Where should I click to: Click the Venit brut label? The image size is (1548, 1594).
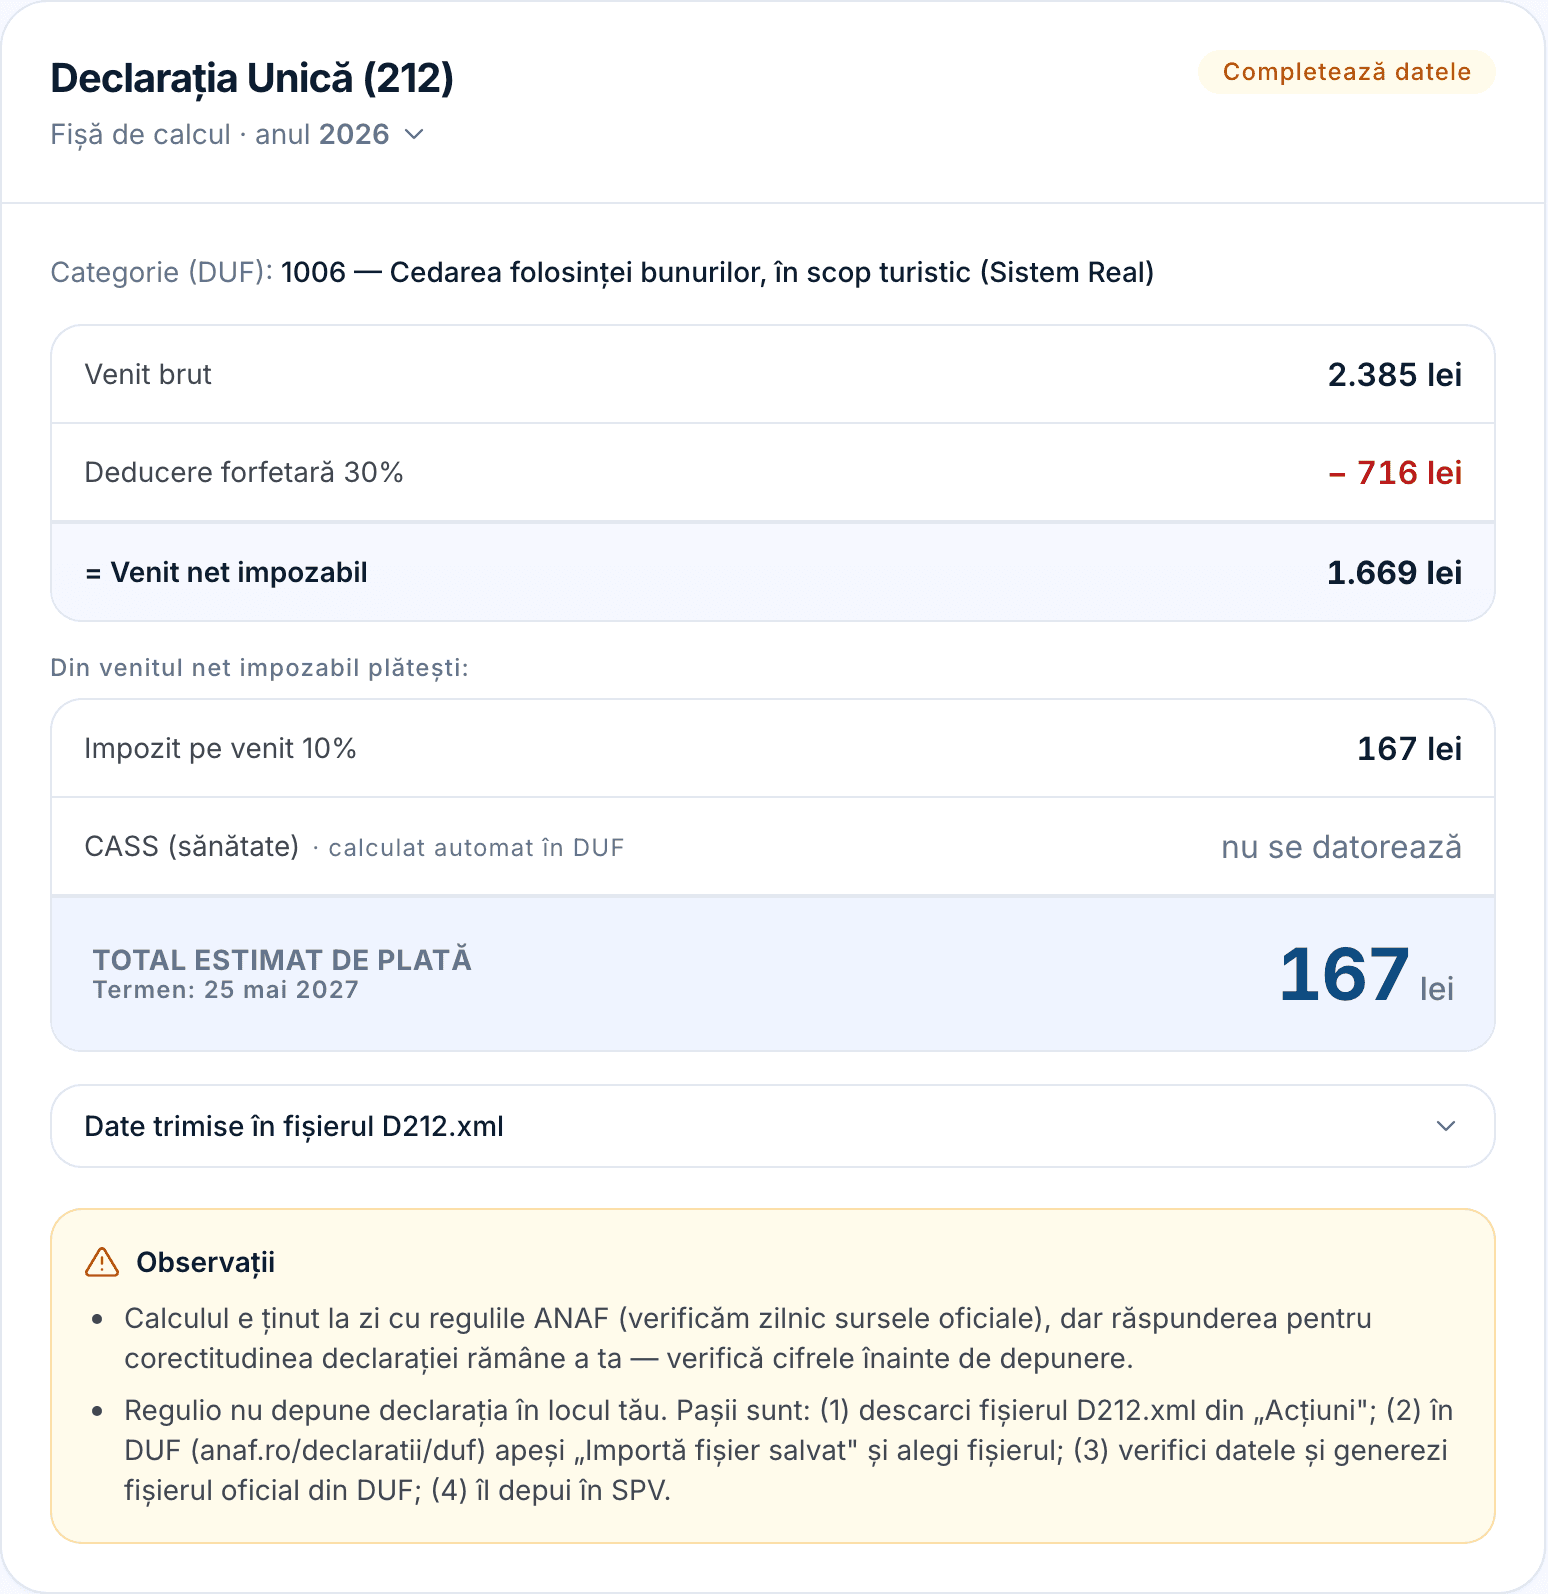pos(148,374)
